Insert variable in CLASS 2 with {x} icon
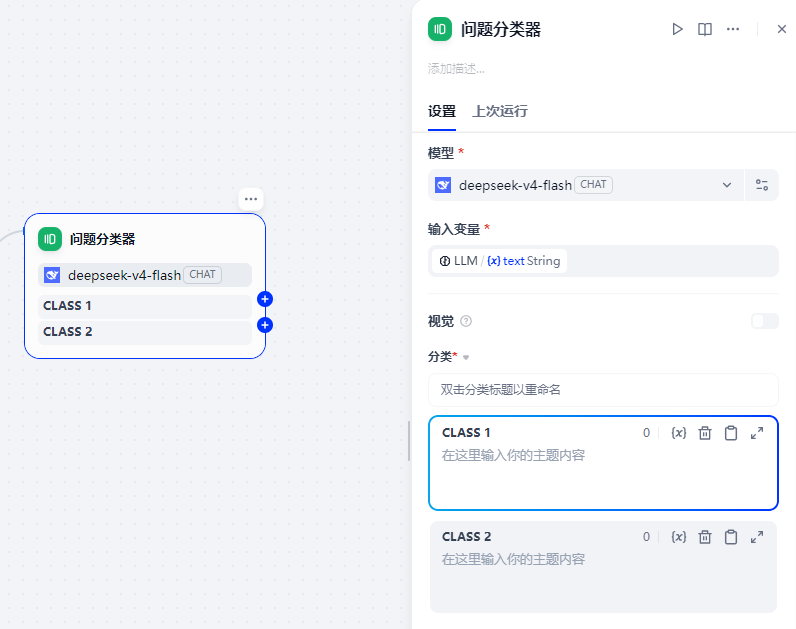Screen dimensions: 796x629 (679, 537)
